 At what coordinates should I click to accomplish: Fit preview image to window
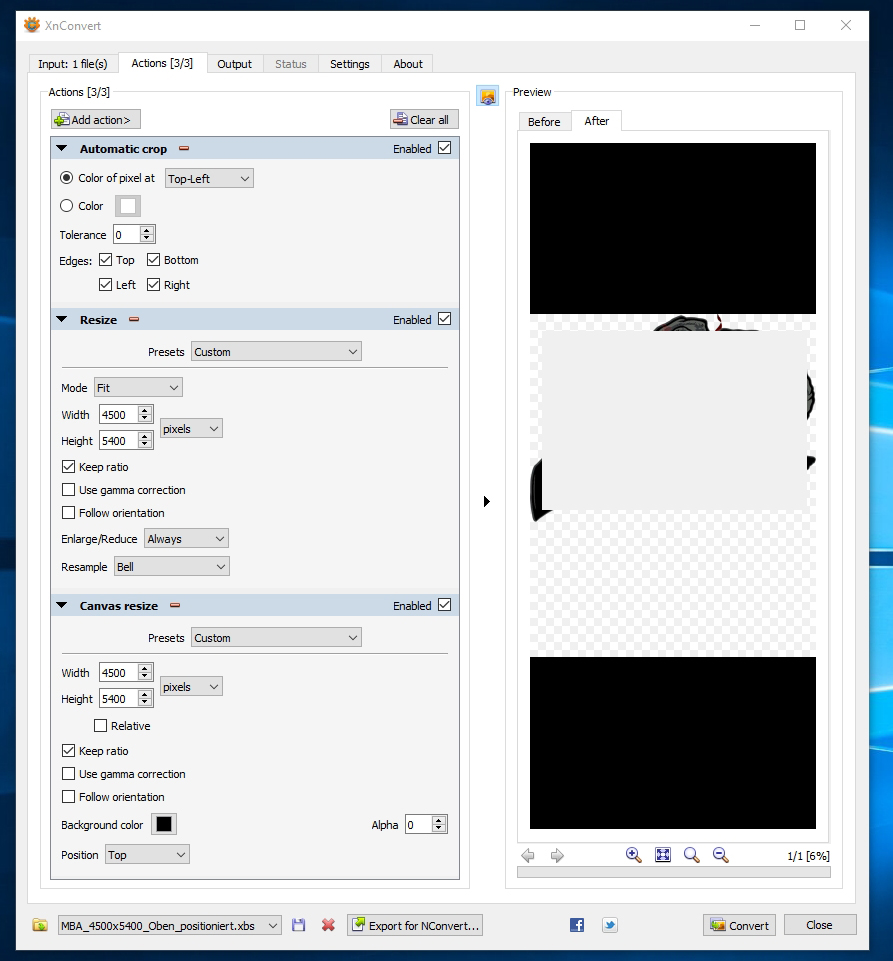click(663, 855)
